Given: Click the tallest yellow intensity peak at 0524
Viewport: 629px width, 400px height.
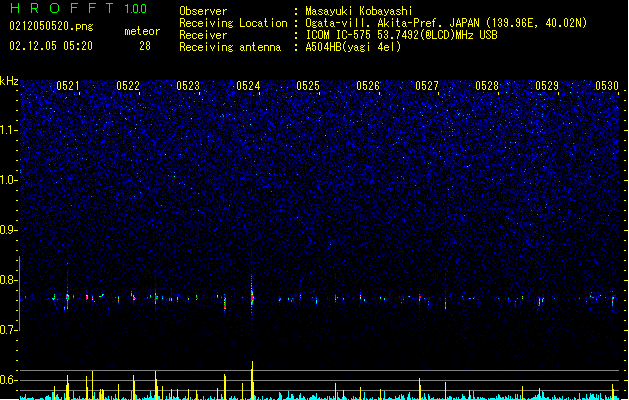Looking at the screenshot, I should point(252,380).
